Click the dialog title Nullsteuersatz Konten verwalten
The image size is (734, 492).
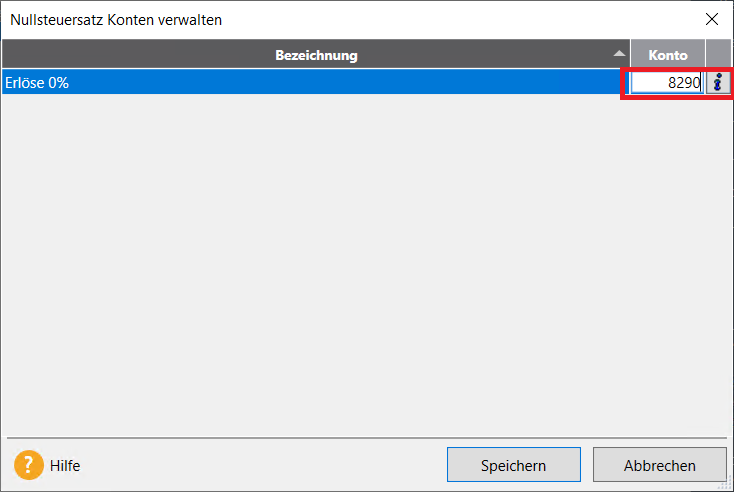(116, 20)
